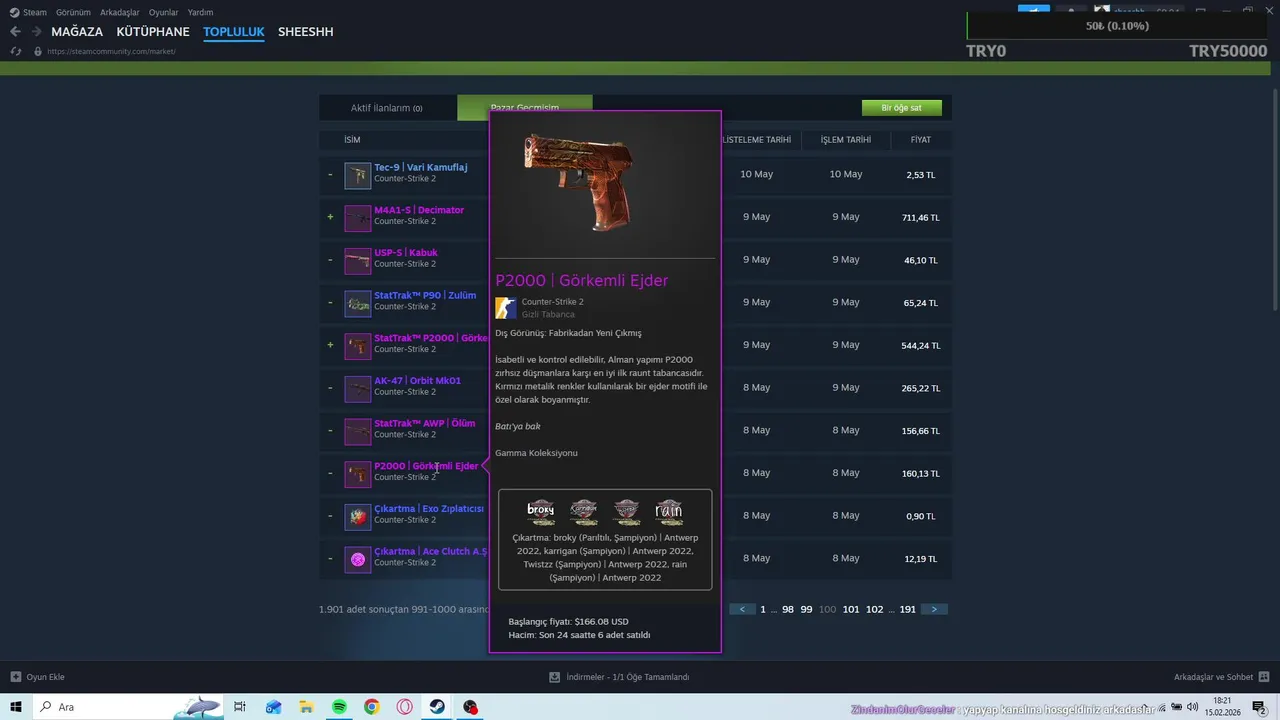1280x720 pixels.
Task: Click the rain sticker icon in tooltip
Action: point(669,511)
